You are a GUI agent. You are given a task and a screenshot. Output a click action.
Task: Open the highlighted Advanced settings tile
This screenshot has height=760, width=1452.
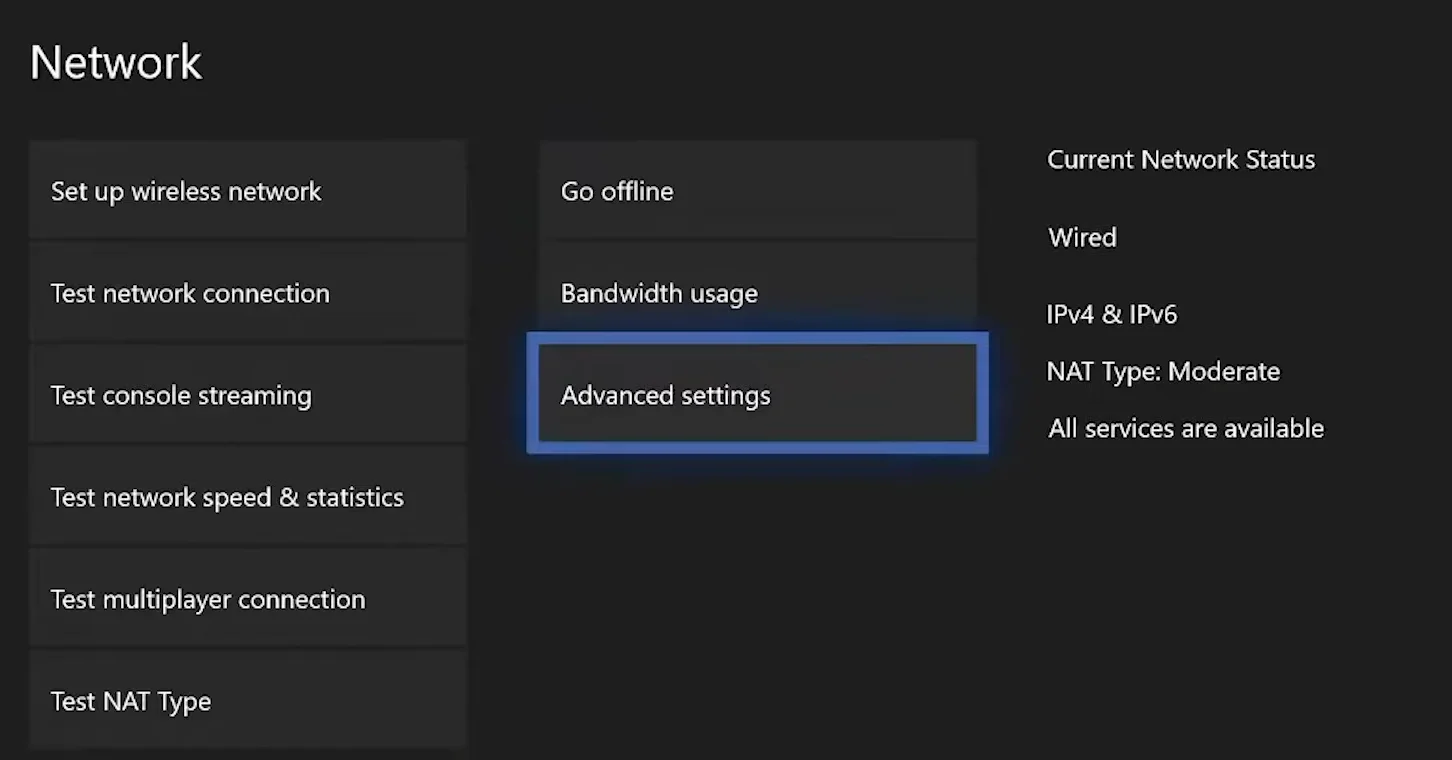[757, 395]
